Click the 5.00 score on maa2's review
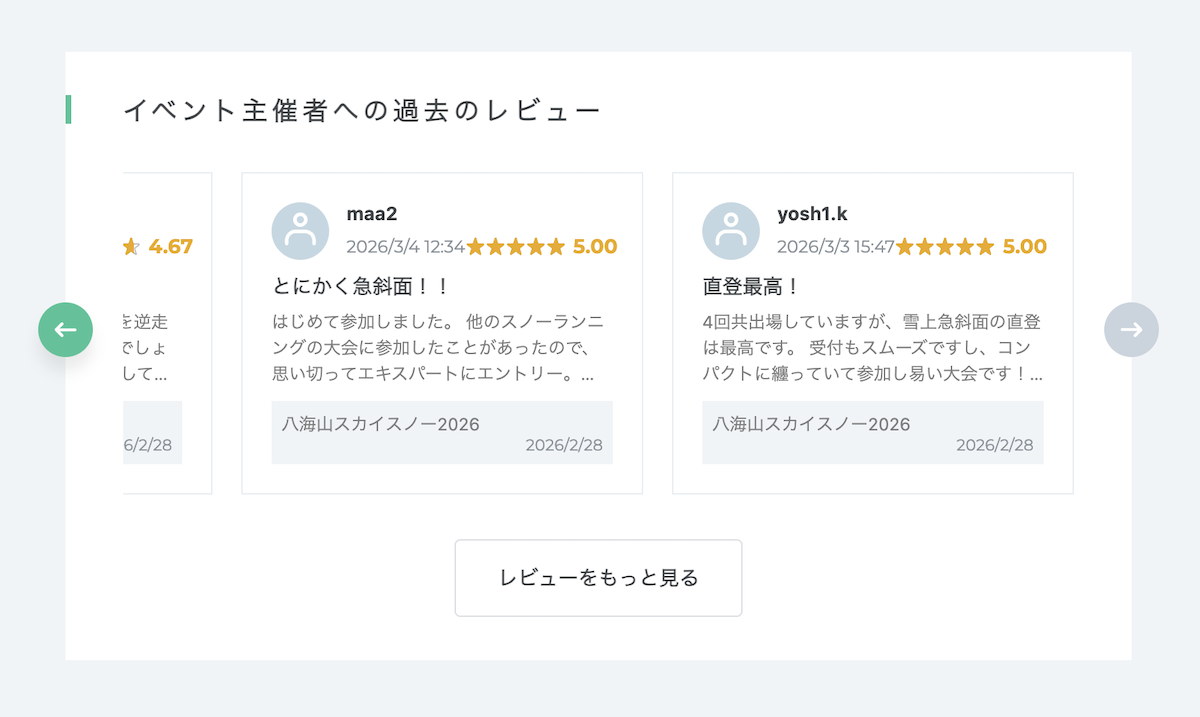The height and width of the screenshot is (717, 1200). point(595,247)
